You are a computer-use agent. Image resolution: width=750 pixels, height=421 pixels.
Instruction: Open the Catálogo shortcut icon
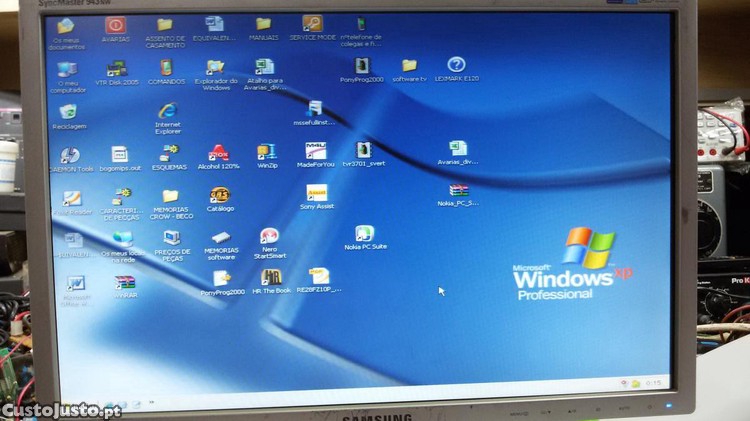pos(220,196)
